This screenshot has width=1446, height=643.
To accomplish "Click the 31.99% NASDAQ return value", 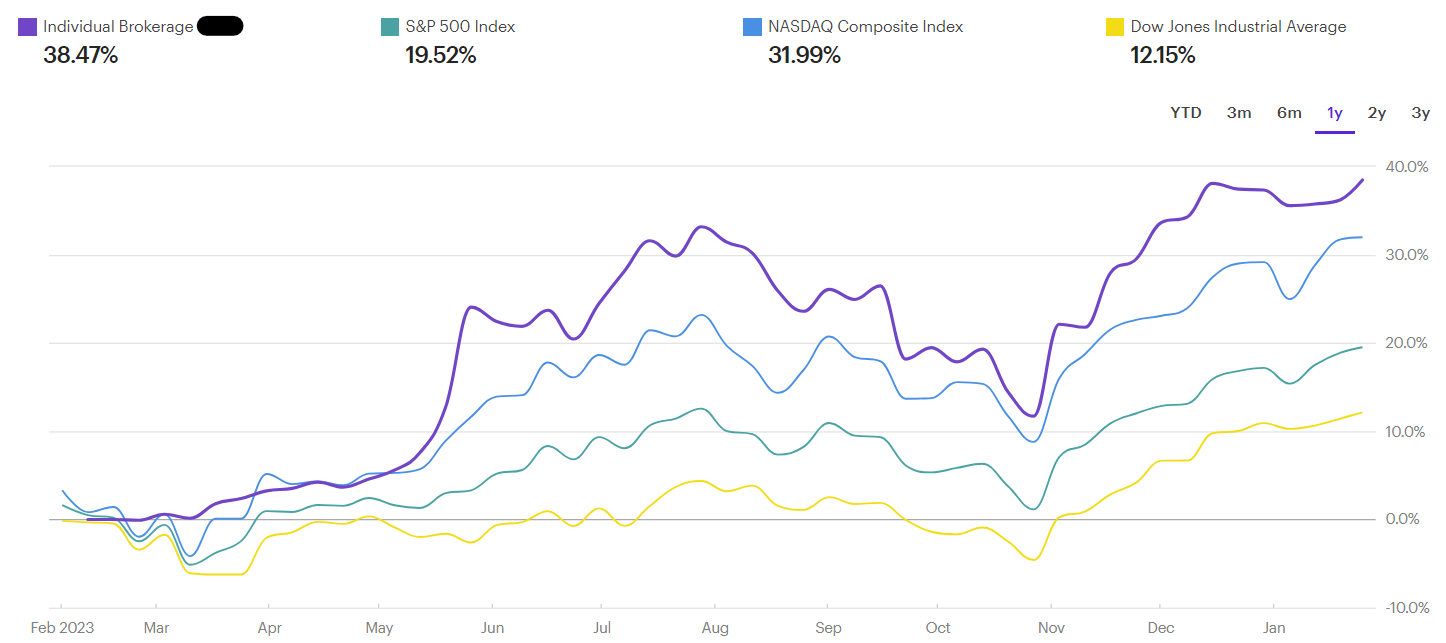I will click(804, 56).
